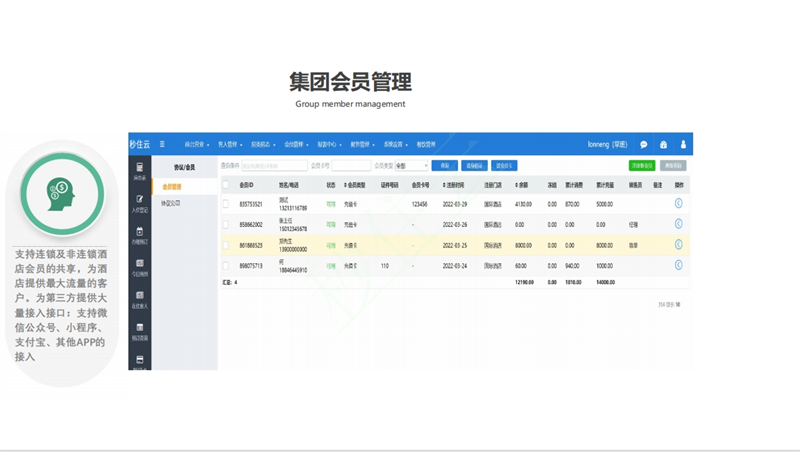Click the user profile icon in header
Viewport: 800px width, 452px height.
tap(683, 144)
